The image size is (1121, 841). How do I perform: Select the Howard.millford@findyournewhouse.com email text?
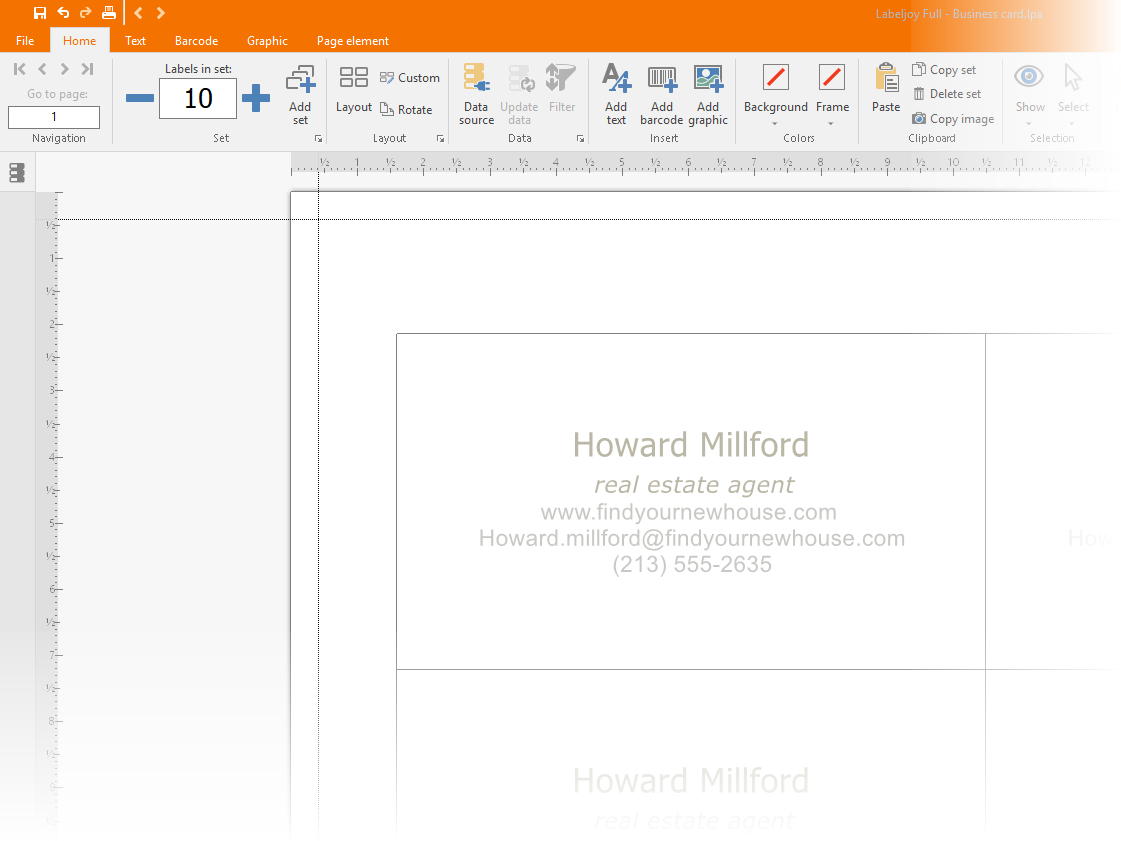tap(692, 538)
